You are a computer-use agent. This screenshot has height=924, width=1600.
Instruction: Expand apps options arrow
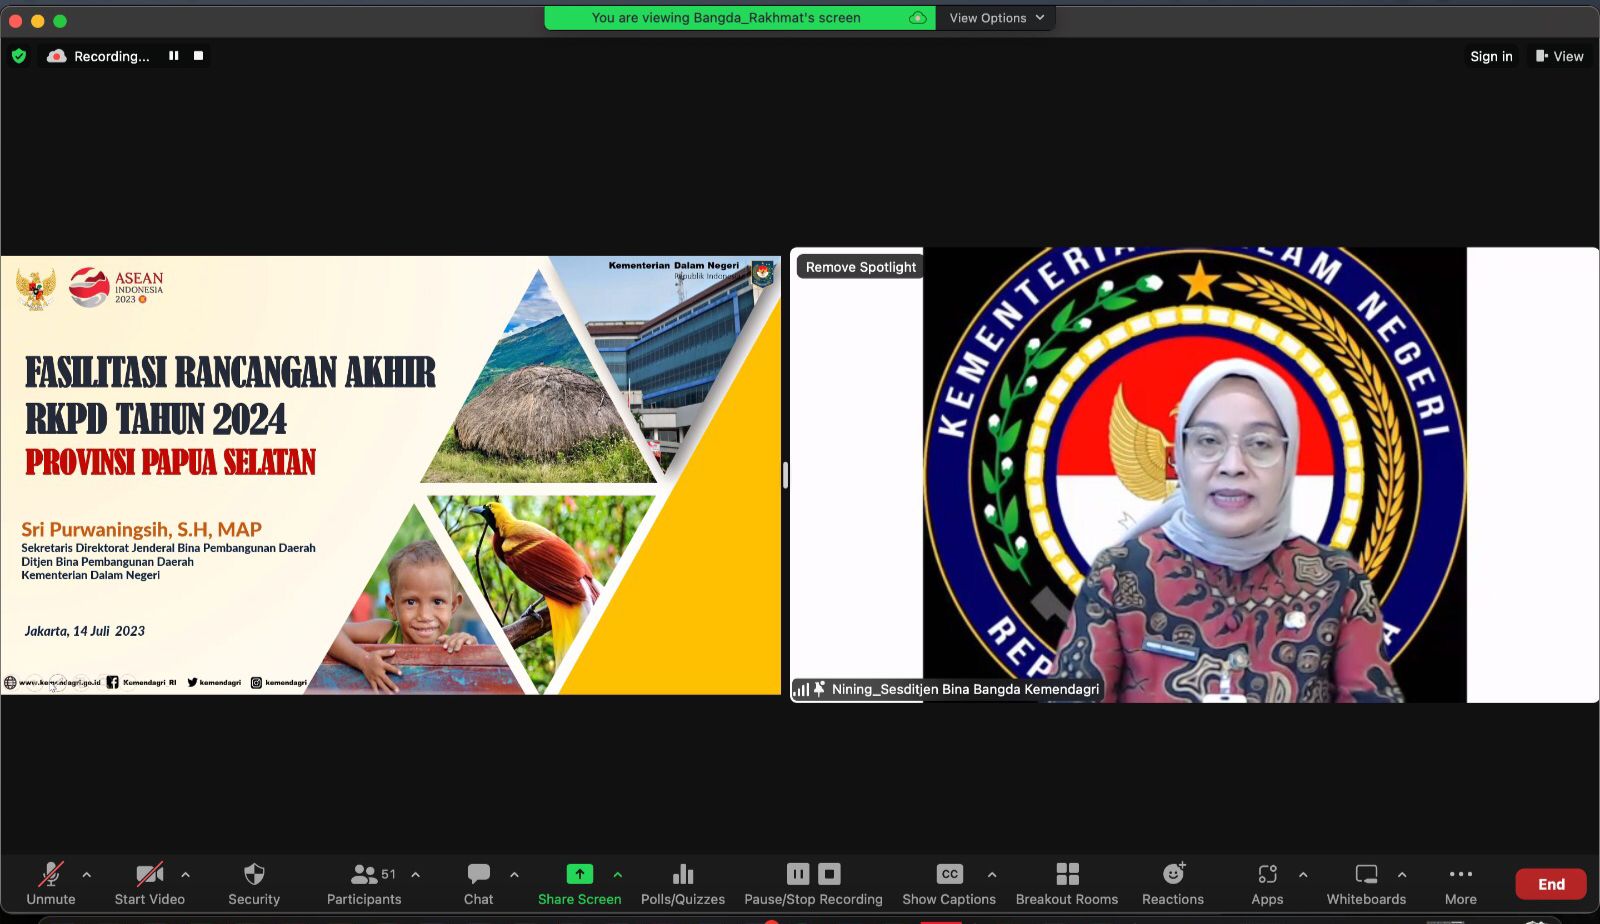coord(1303,875)
